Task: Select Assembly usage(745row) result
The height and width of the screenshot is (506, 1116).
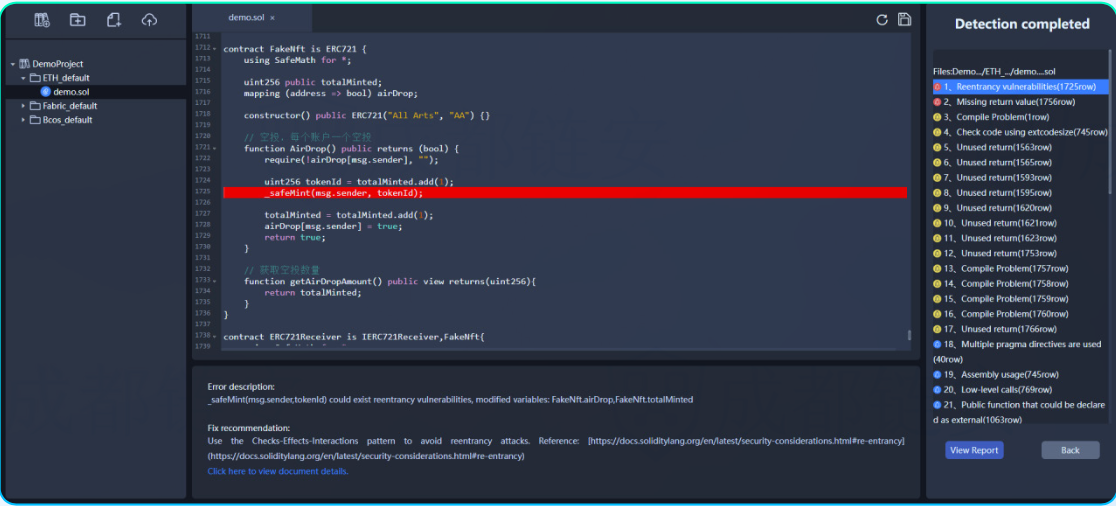Action: pos(1021,374)
